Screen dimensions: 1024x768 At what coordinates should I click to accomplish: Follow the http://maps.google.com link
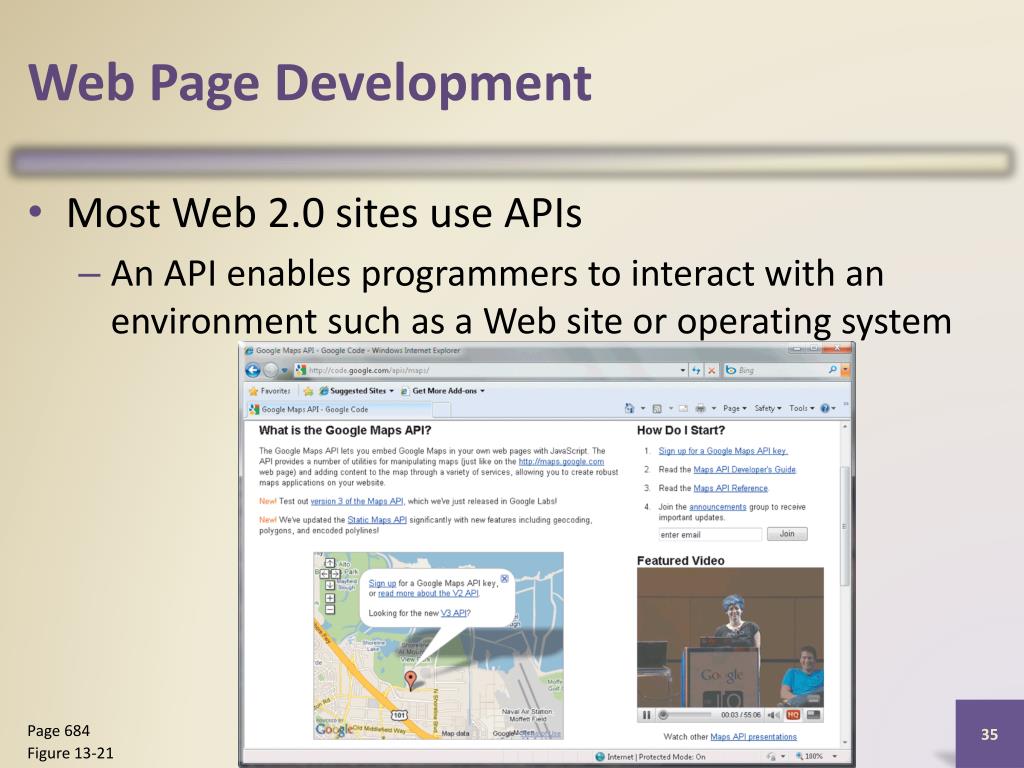coord(561,462)
